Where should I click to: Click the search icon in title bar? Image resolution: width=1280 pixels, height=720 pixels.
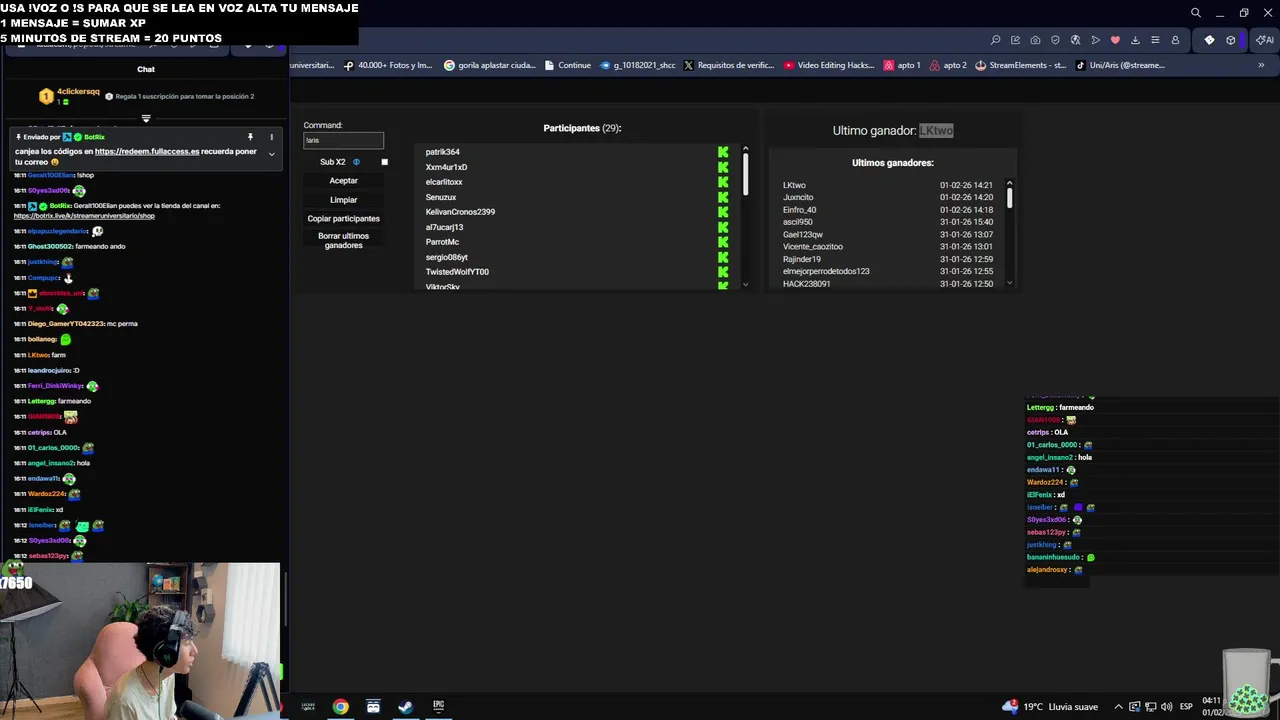click(1196, 13)
